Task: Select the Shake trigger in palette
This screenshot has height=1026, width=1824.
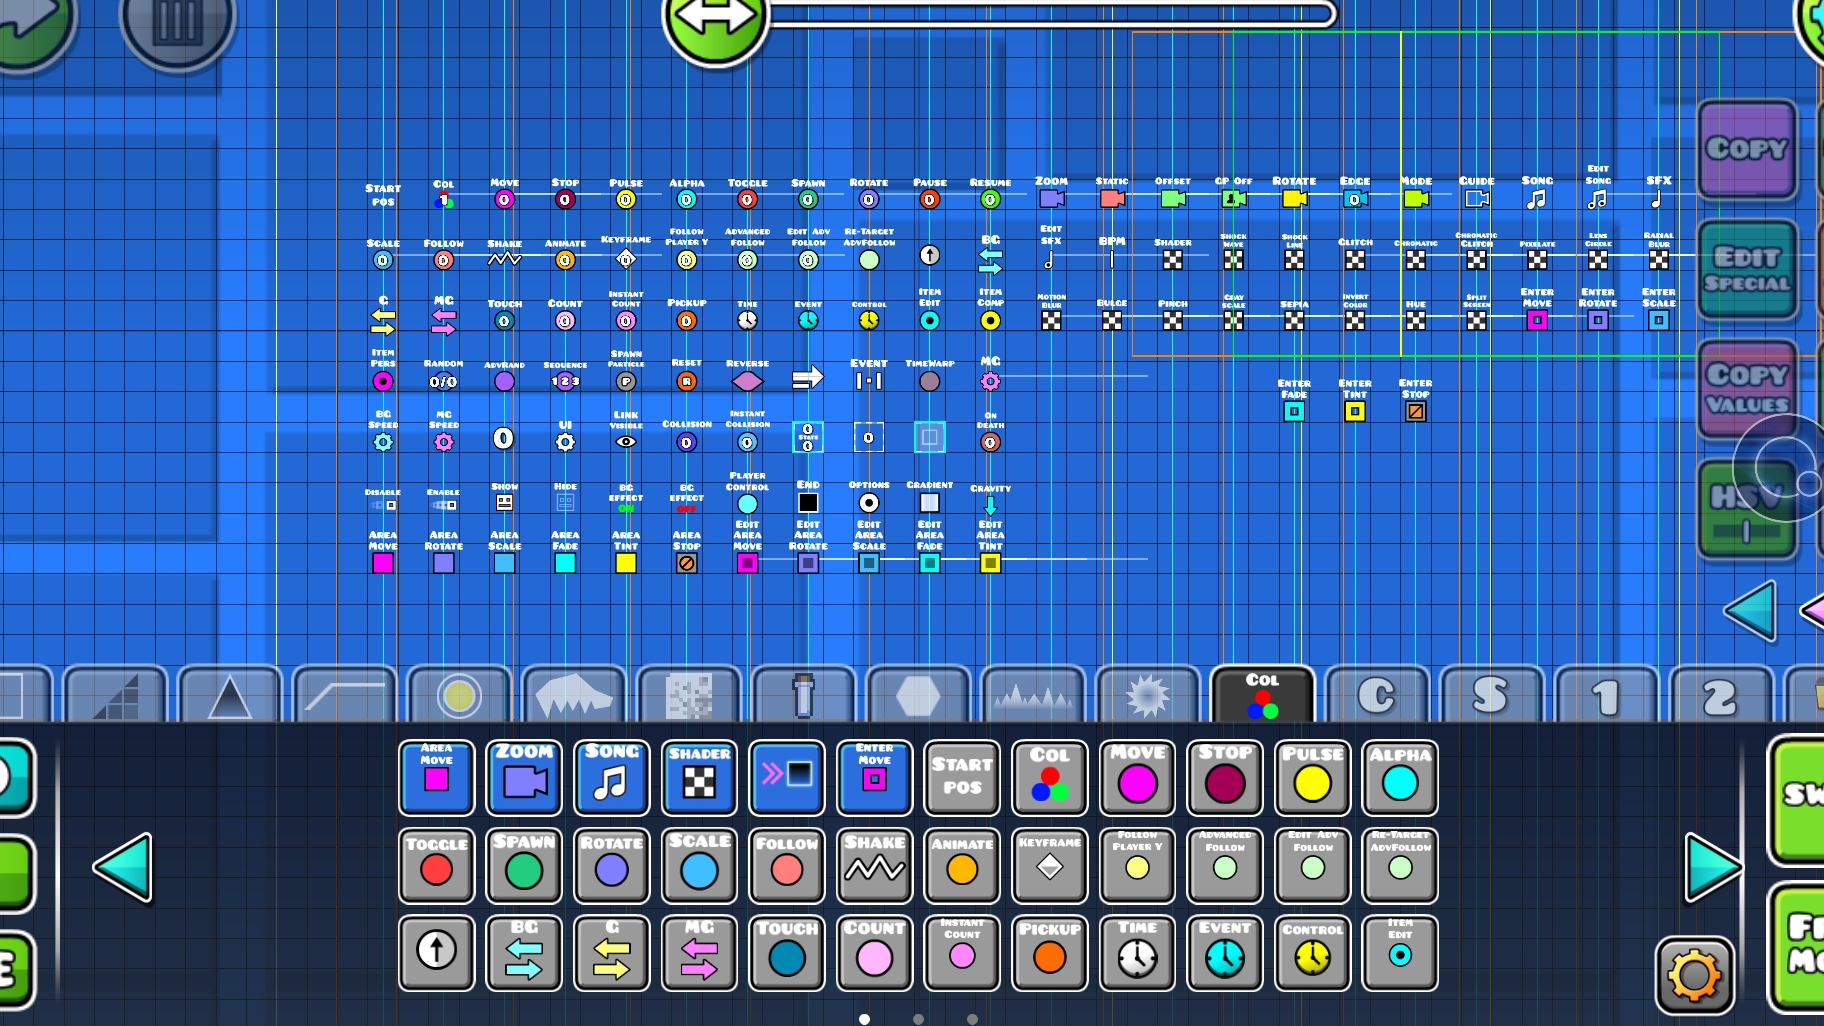Action: 874,866
